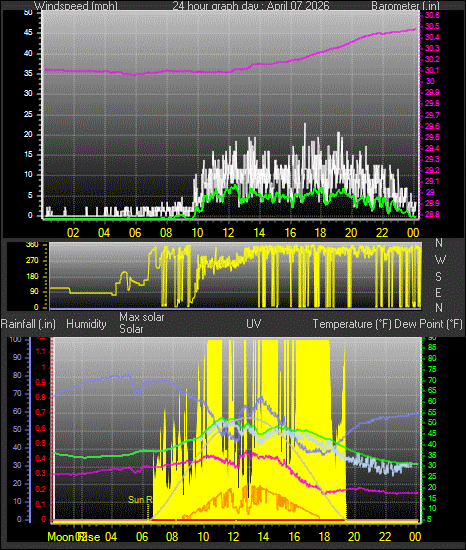Click 360 on the wind direction axis
Screen dimensions: 466x550
(32, 245)
